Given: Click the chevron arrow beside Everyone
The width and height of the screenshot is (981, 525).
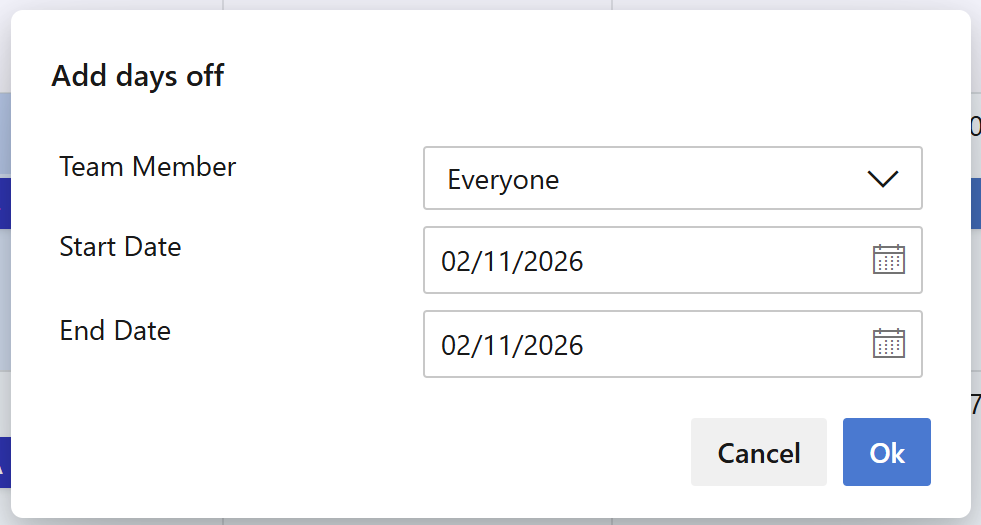Looking at the screenshot, I should 884,179.
